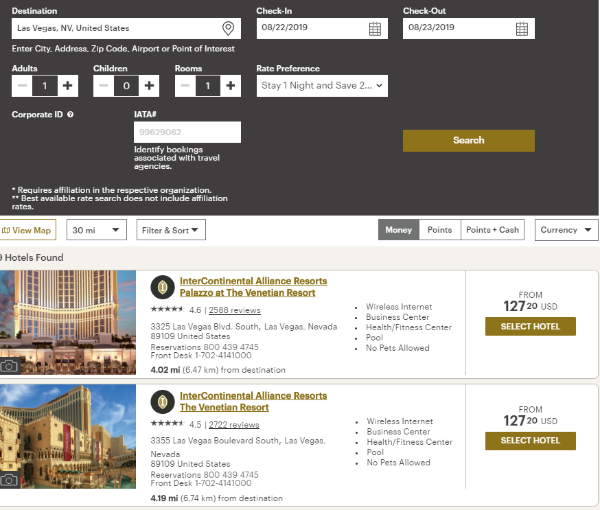
Task: Decrease Children count with minus
Action: (x=104, y=86)
